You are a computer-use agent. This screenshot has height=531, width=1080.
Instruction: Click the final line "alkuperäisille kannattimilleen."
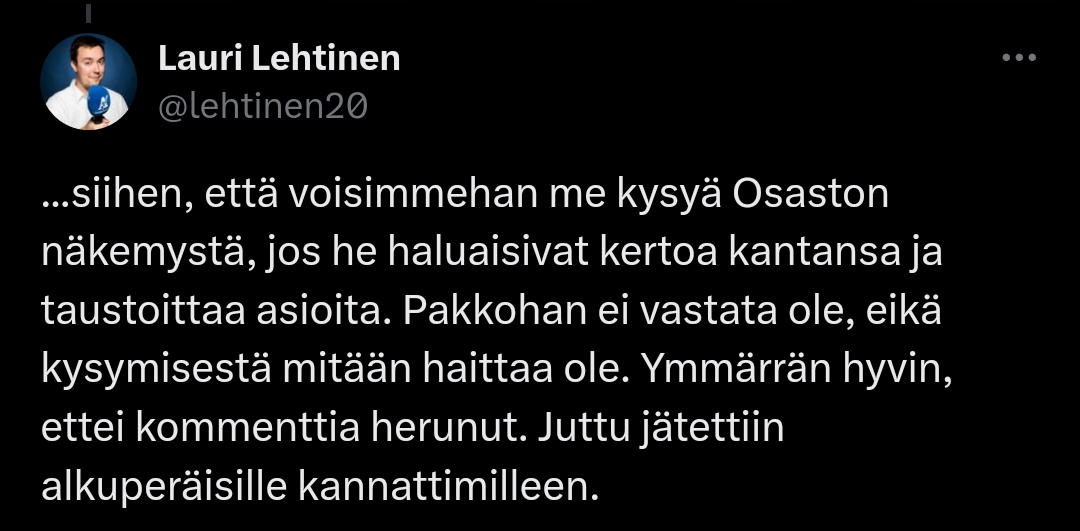[320, 487]
